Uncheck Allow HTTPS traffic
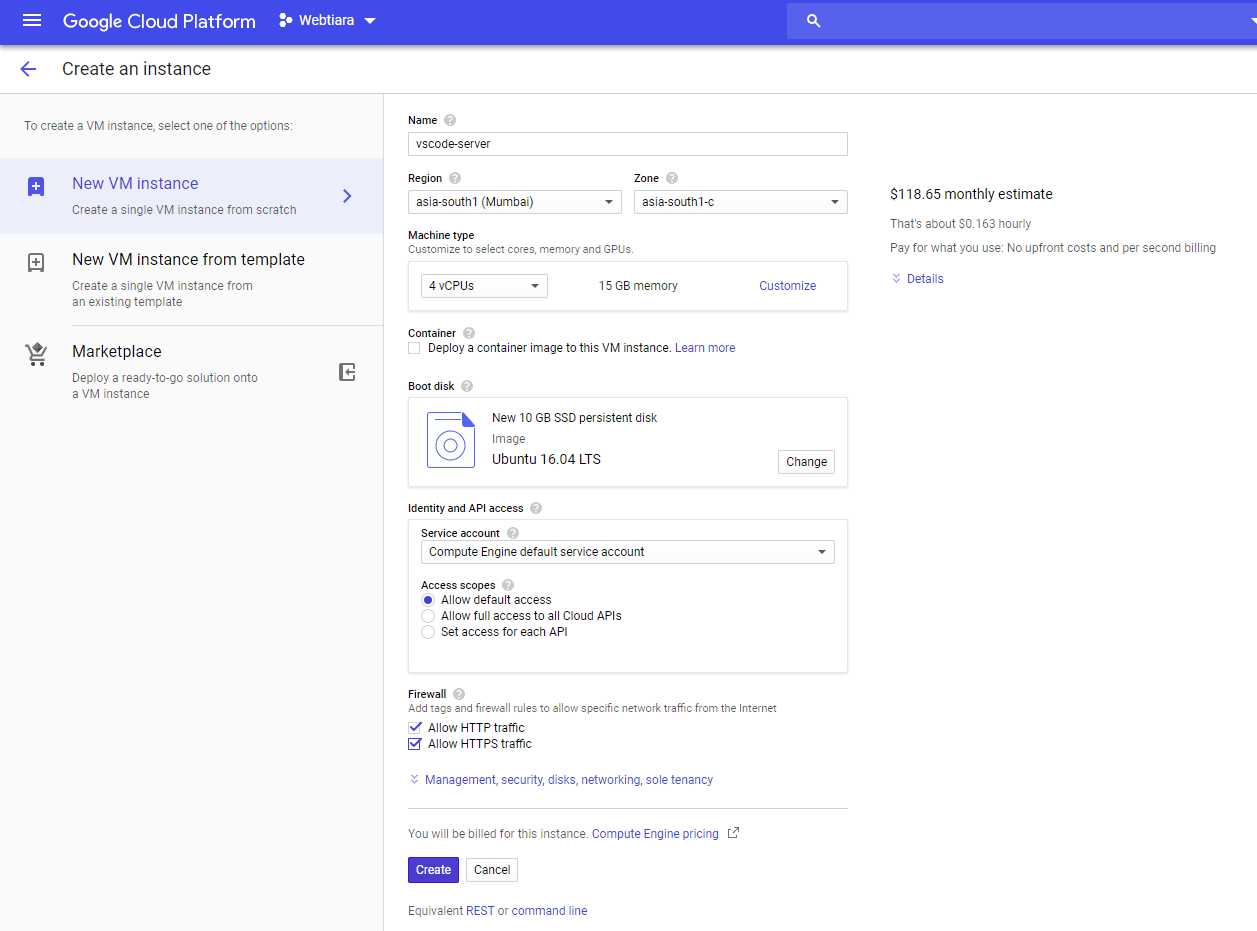 coord(414,744)
